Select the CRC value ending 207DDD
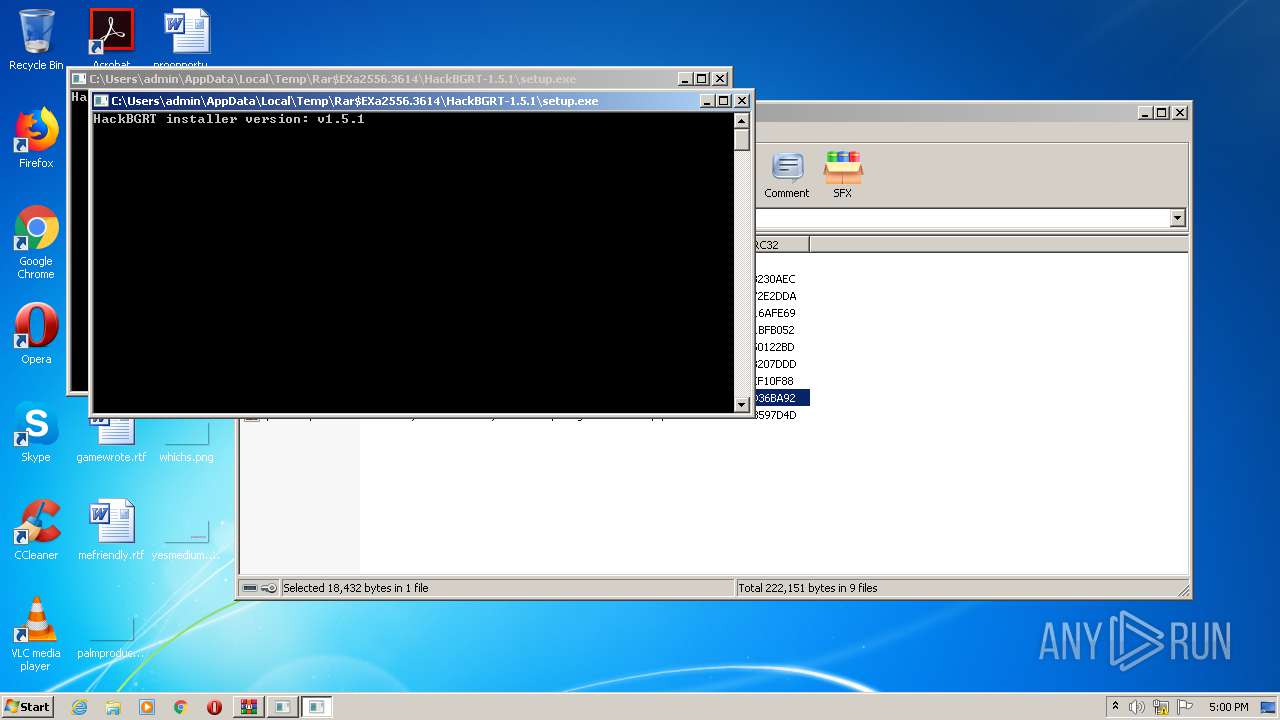Image resolution: width=1280 pixels, height=720 pixels. pos(775,364)
